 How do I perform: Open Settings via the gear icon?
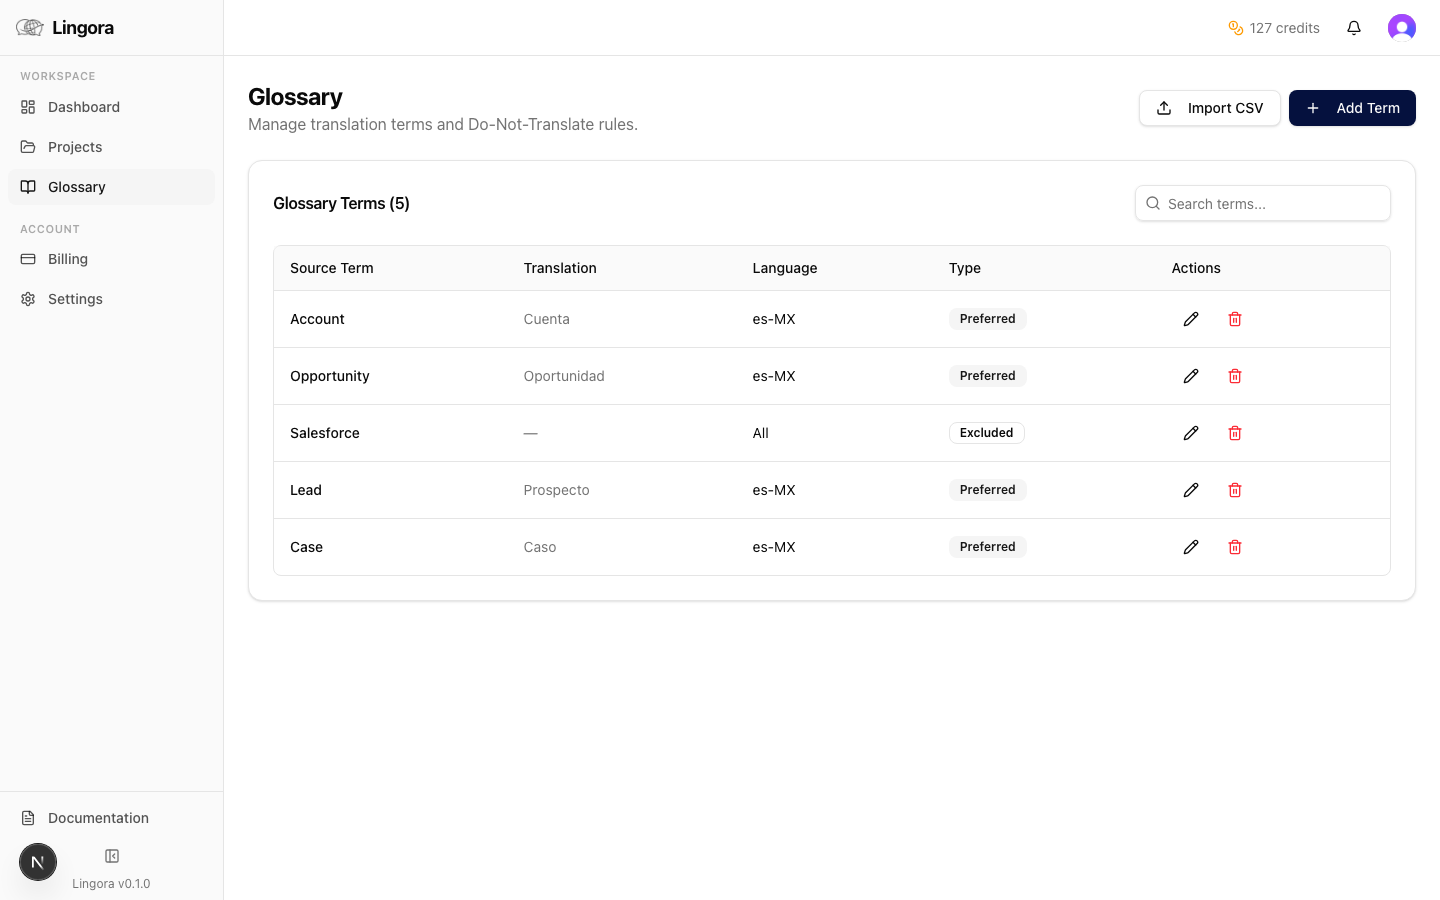[28, 299]
